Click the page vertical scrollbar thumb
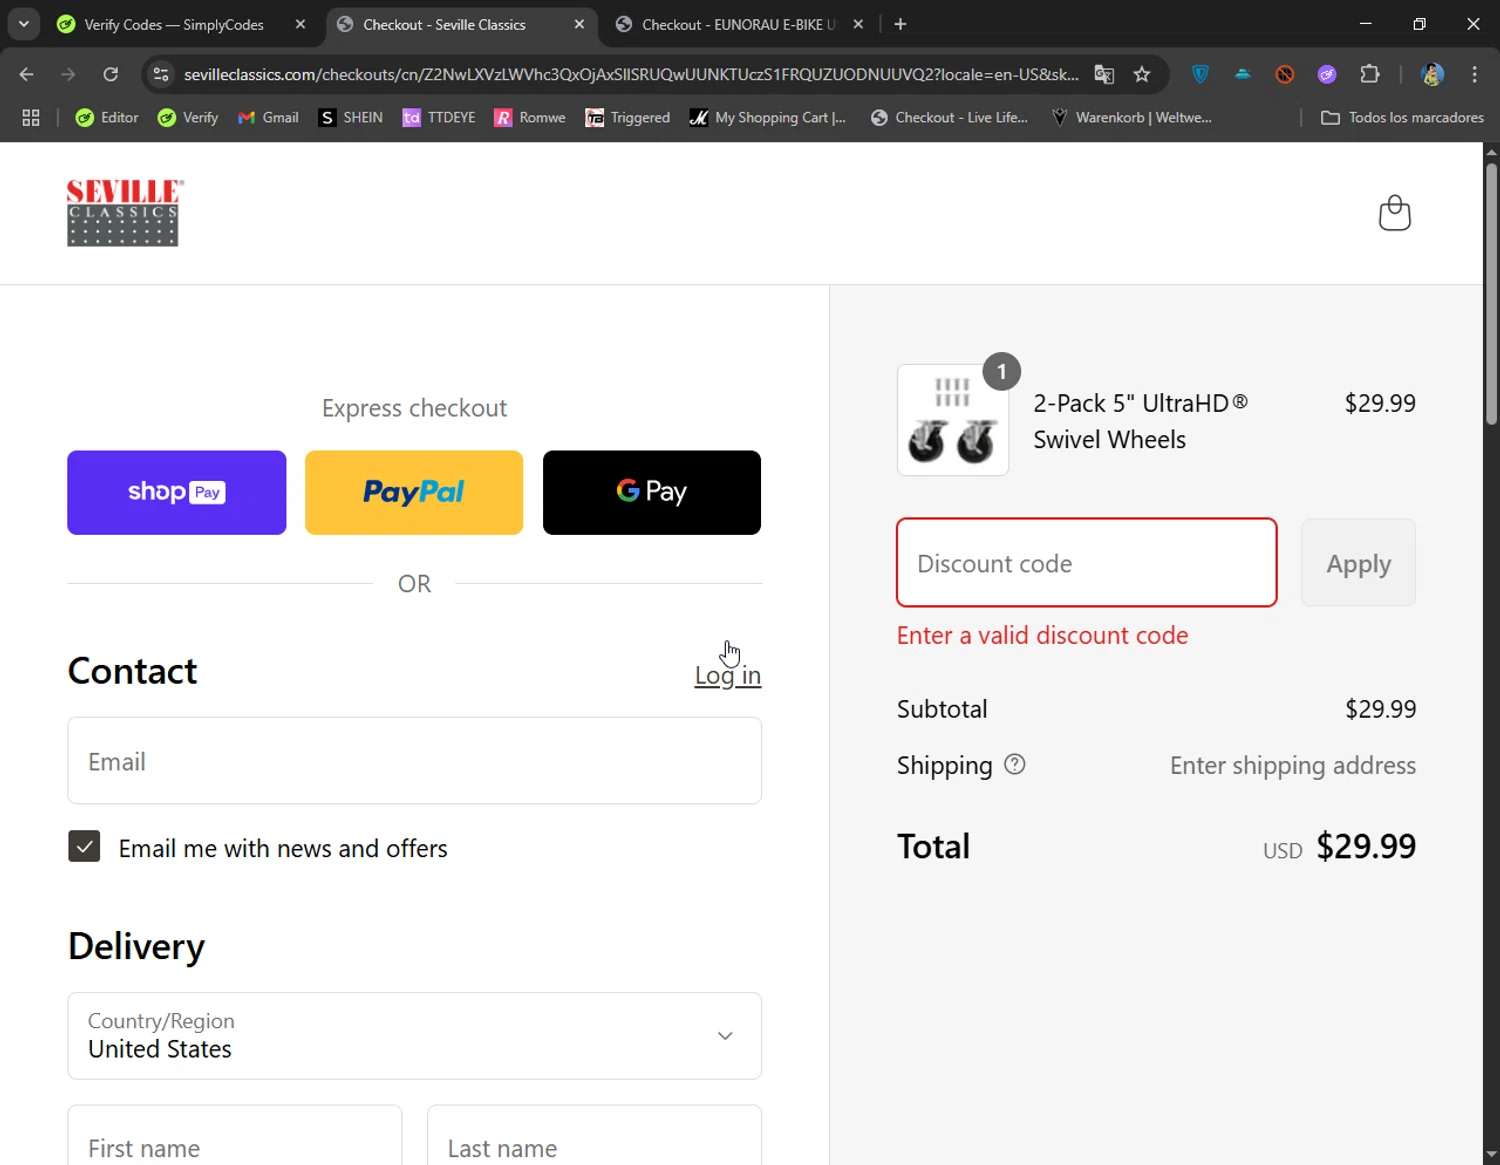1500x1165 pixels. point(1491,293)
